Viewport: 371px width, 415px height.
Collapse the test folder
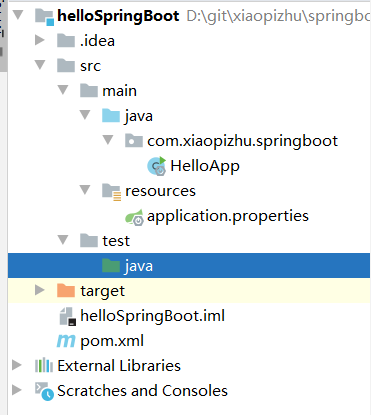(63, 240)
